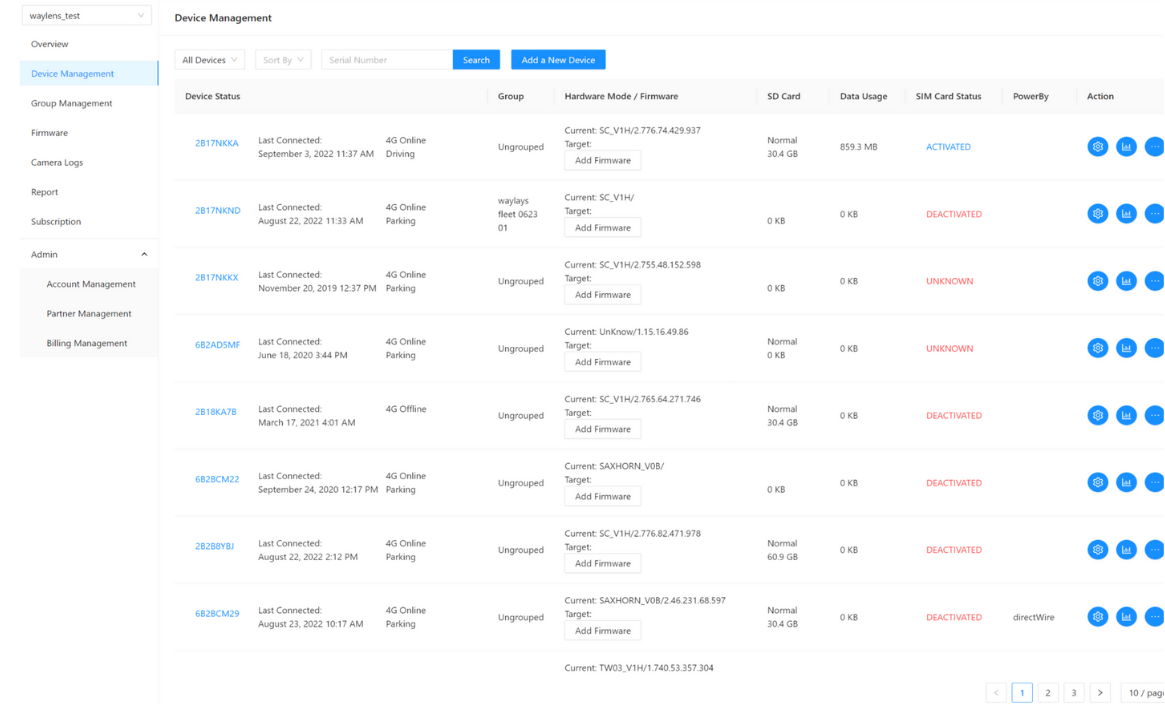Image resolution: width=1165 pixels, height=720 pixels.
Task: View chart icon for device 6B2BCM22
Action: [x=1126, y=482]
